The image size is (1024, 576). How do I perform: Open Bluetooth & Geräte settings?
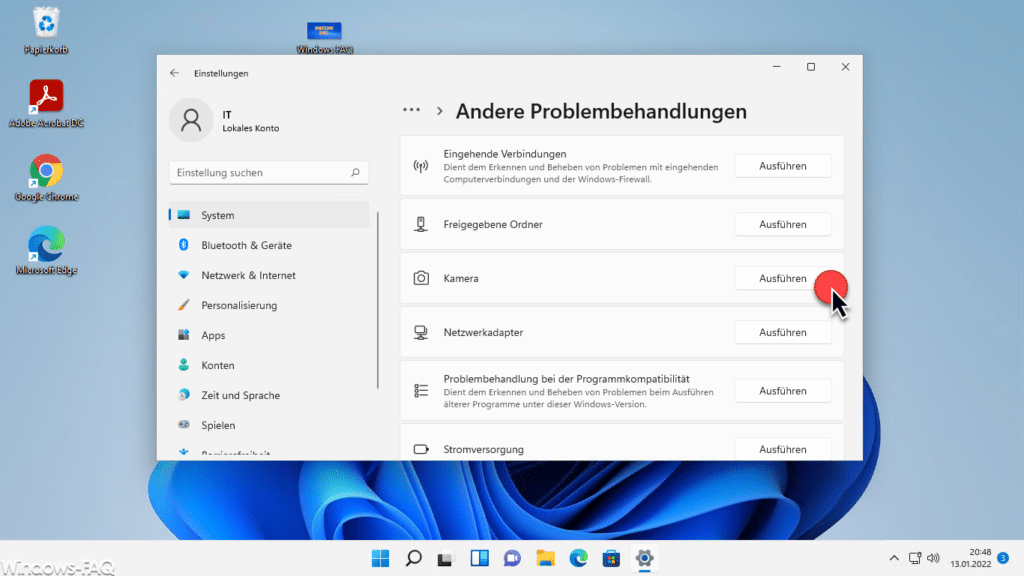269,245
